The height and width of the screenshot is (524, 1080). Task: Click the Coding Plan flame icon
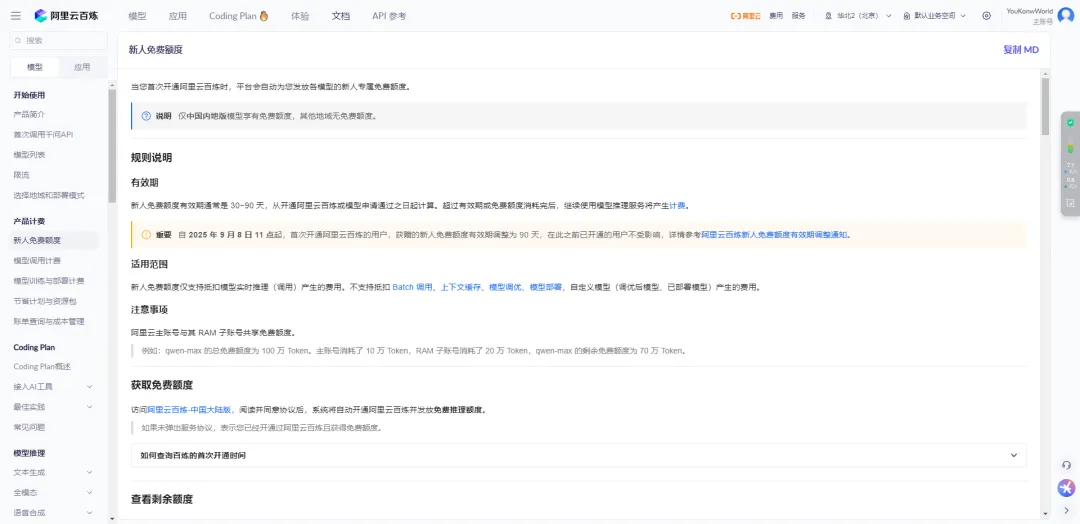click(x=264, y=16)
